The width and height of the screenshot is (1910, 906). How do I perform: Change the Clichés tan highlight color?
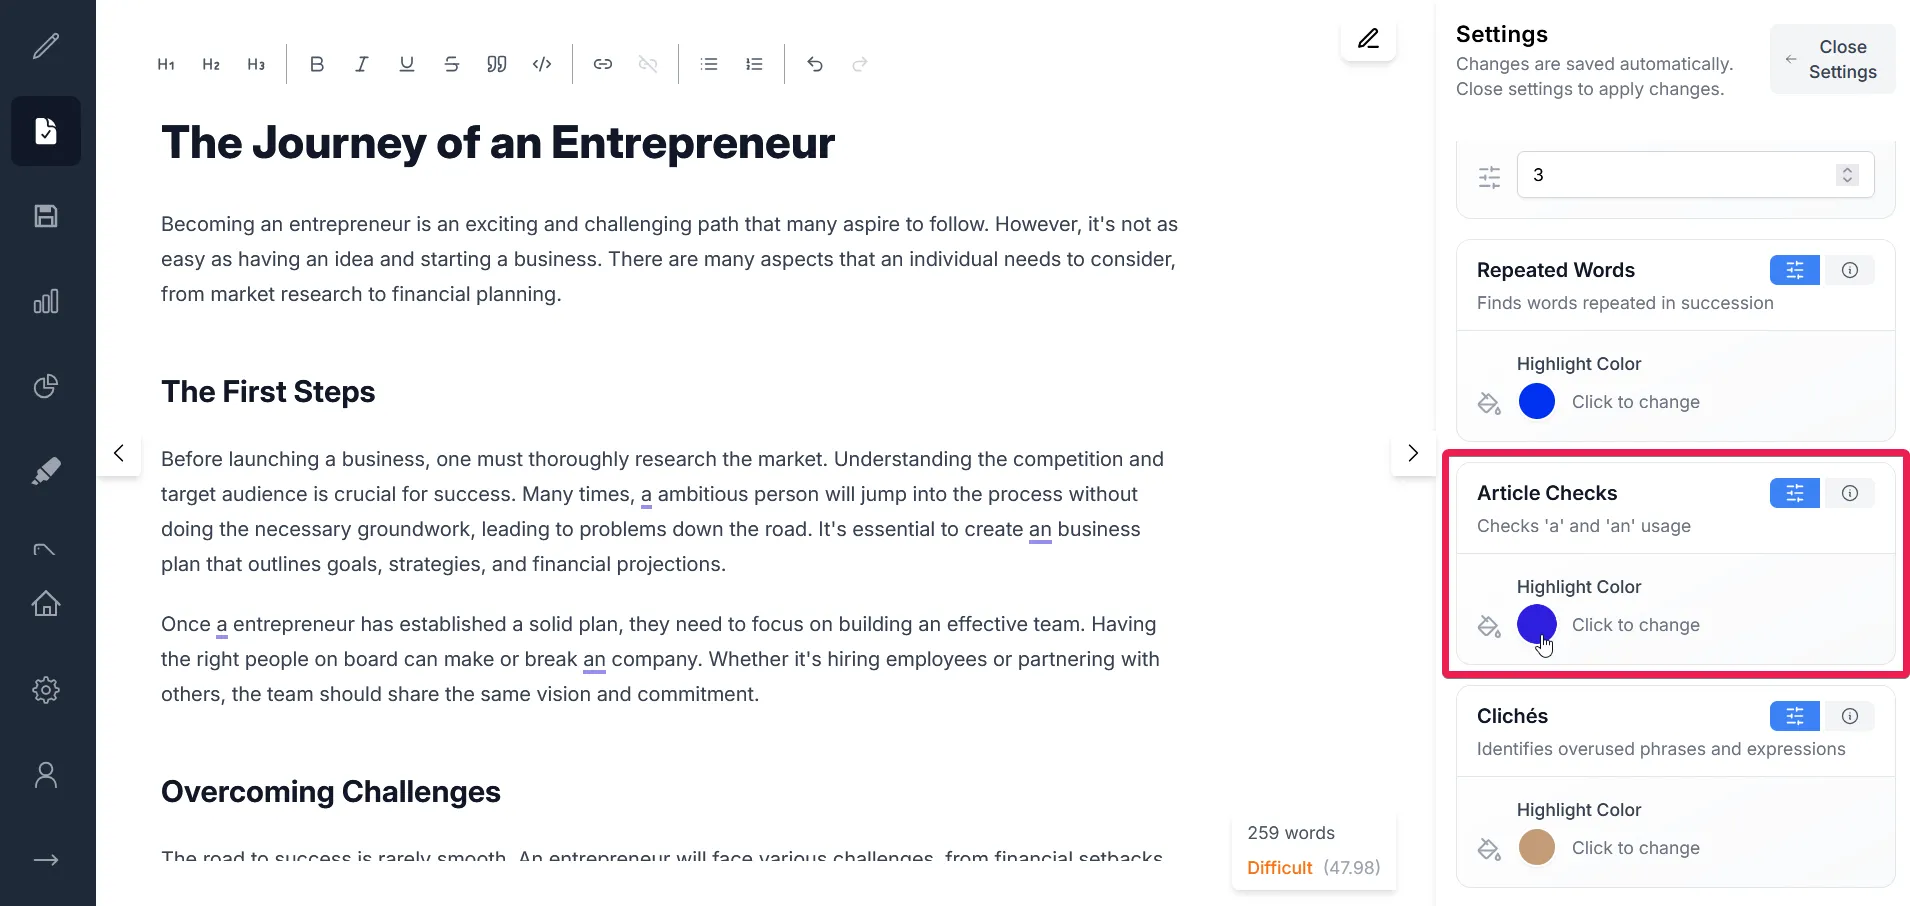[1537, 847]
